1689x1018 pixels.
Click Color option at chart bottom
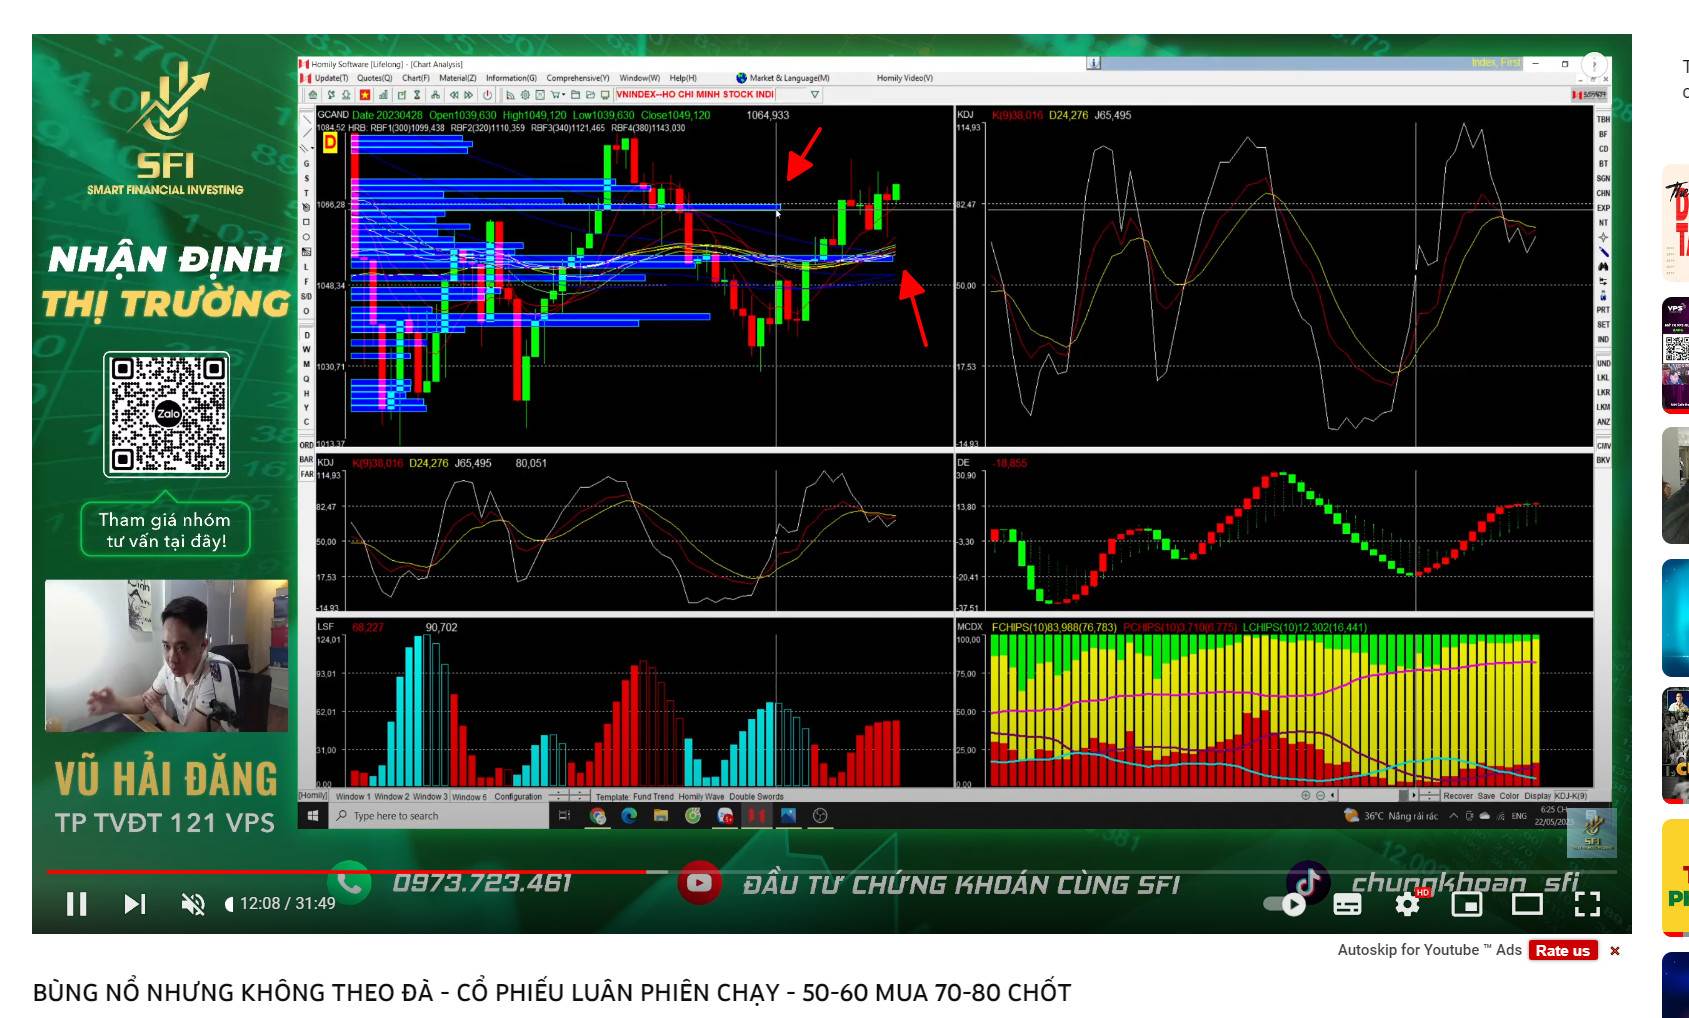click(1509, 796)
